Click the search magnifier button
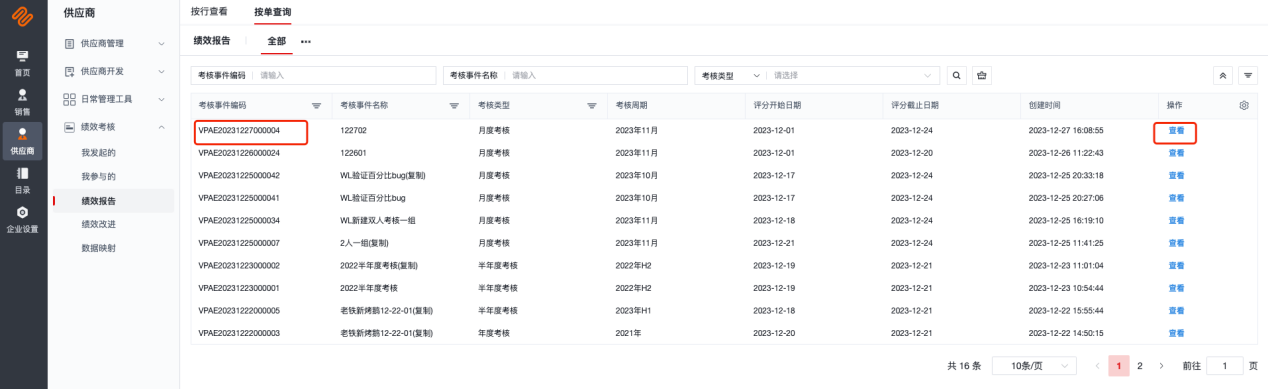The height and width of the screenshot is (389, 1268). (x=957, y=75)
